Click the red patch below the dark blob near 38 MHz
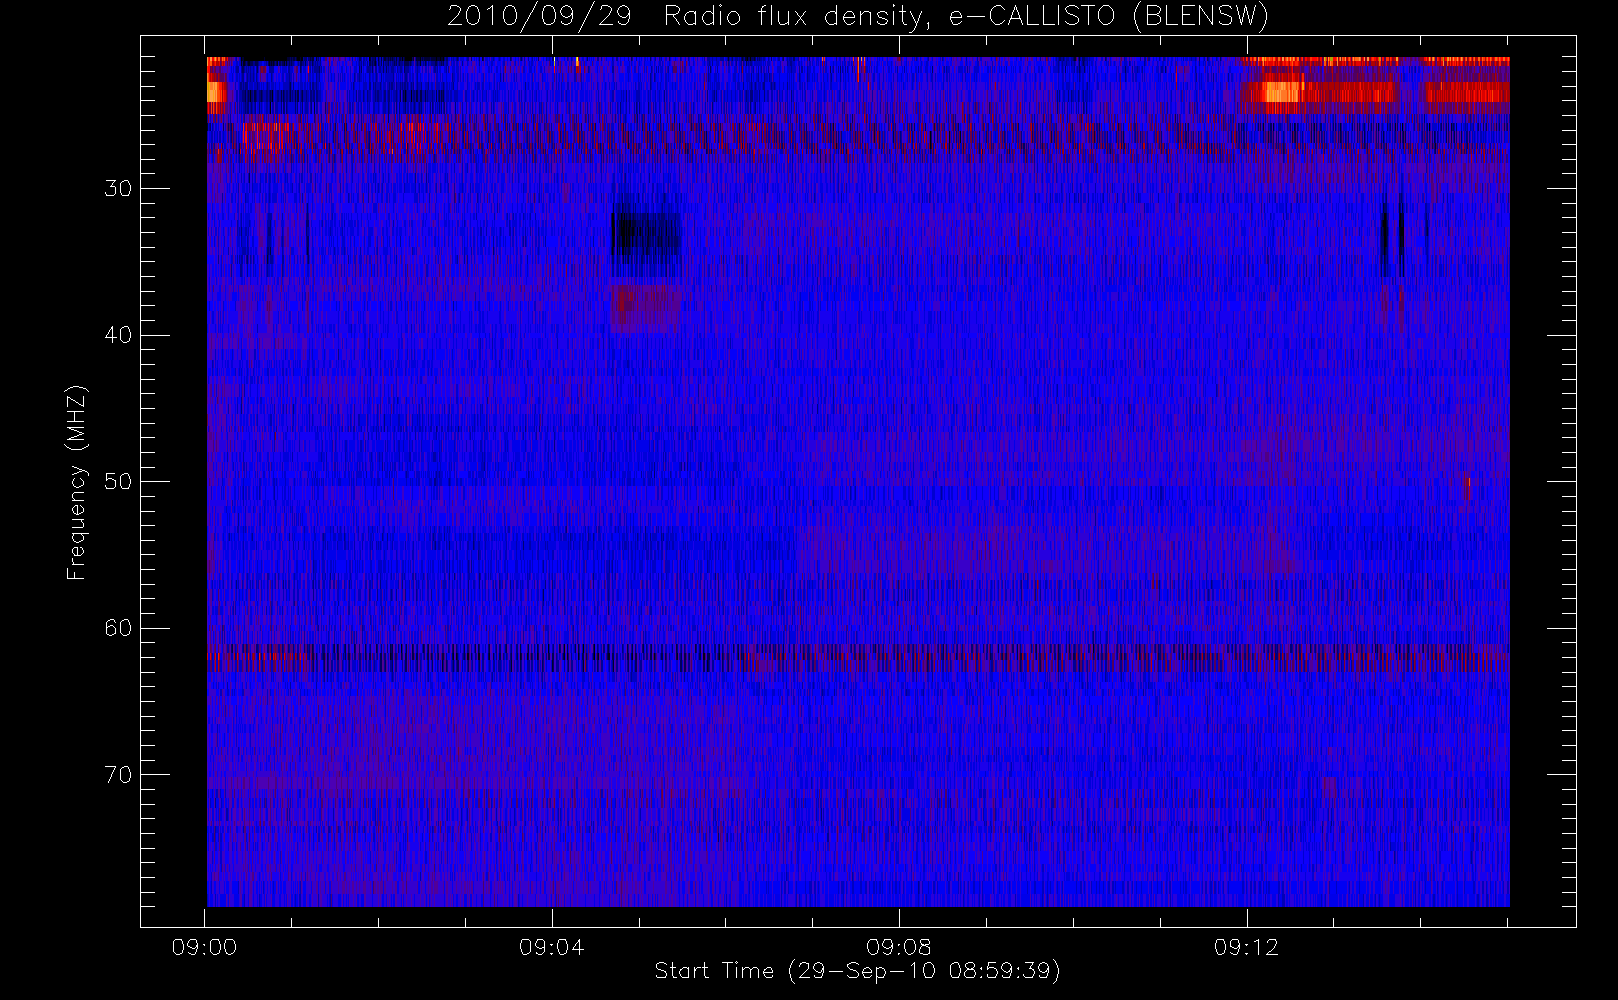 coord(645,307)
